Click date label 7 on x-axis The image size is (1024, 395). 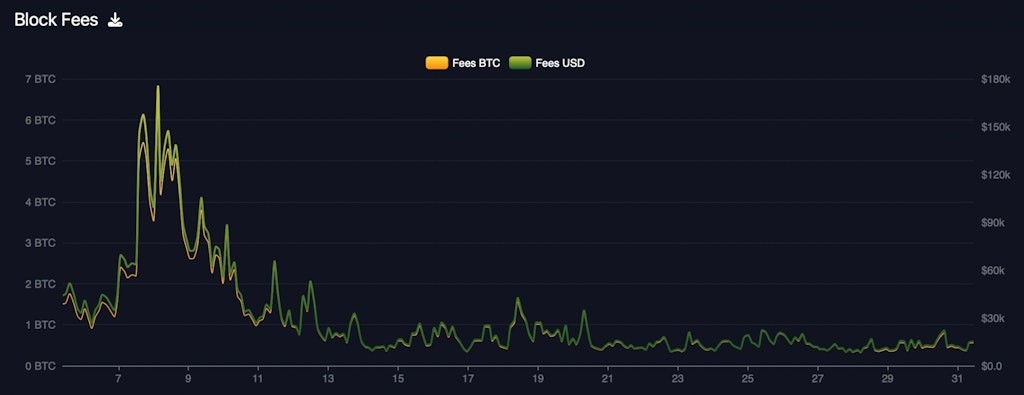[118, 379]
